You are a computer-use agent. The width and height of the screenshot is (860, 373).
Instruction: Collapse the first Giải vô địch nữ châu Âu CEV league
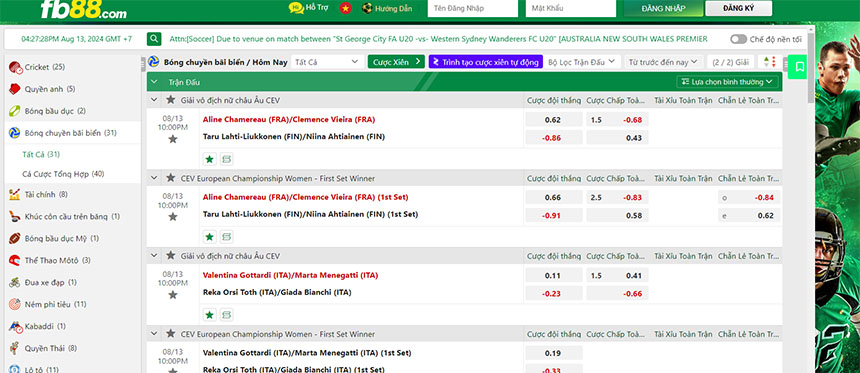click(x=154, y=100)
